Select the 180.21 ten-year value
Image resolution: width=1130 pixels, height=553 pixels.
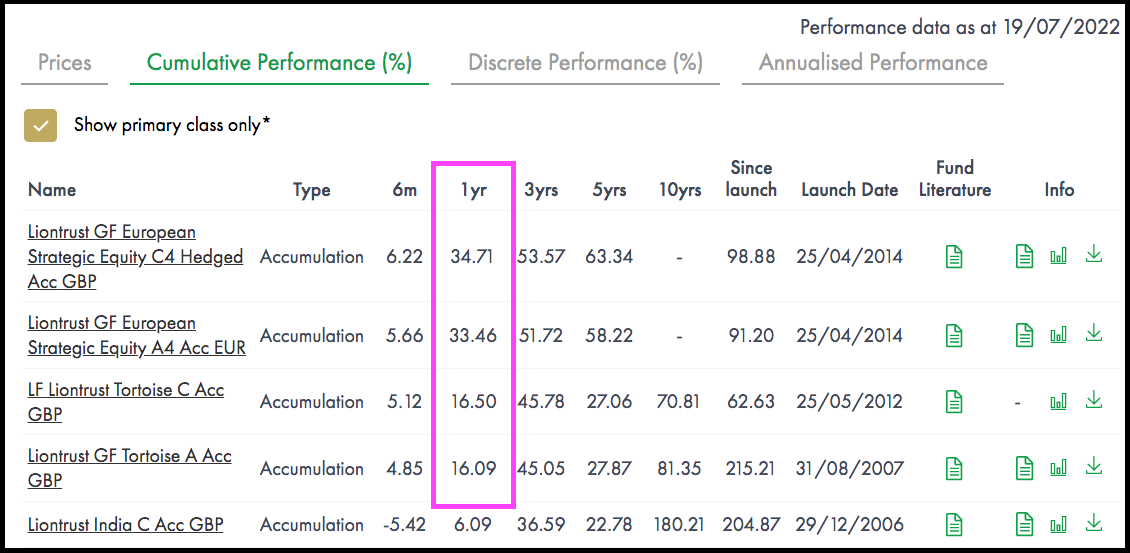[680, 524]
